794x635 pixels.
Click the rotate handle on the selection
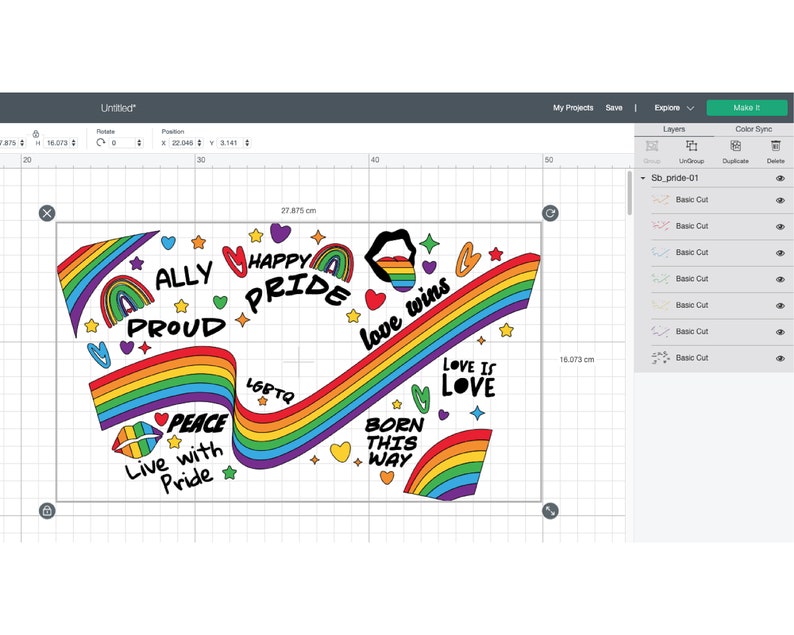coord(550,213)
